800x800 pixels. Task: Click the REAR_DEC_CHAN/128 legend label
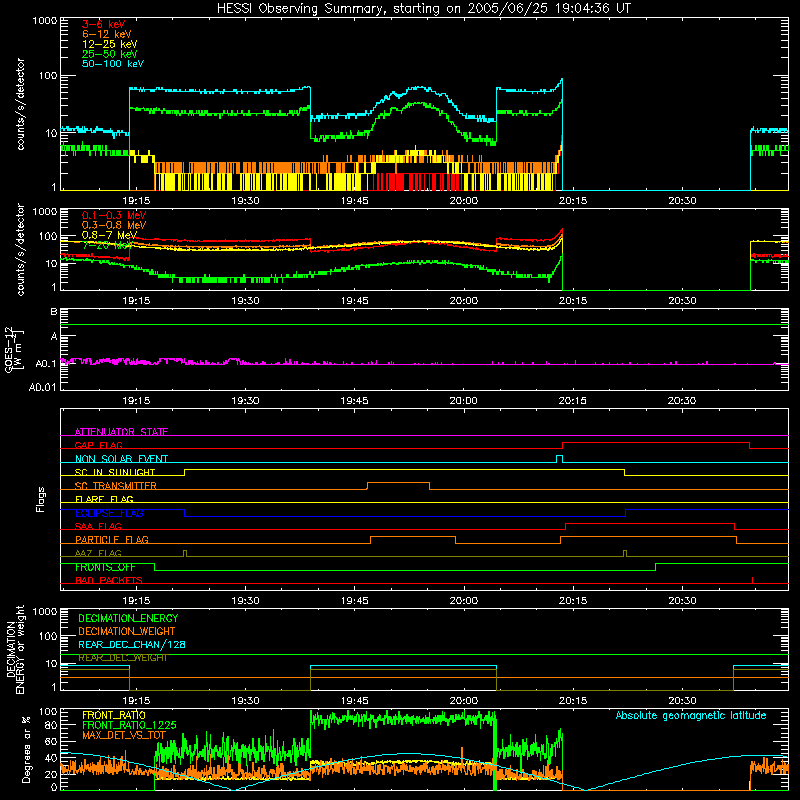132,644
